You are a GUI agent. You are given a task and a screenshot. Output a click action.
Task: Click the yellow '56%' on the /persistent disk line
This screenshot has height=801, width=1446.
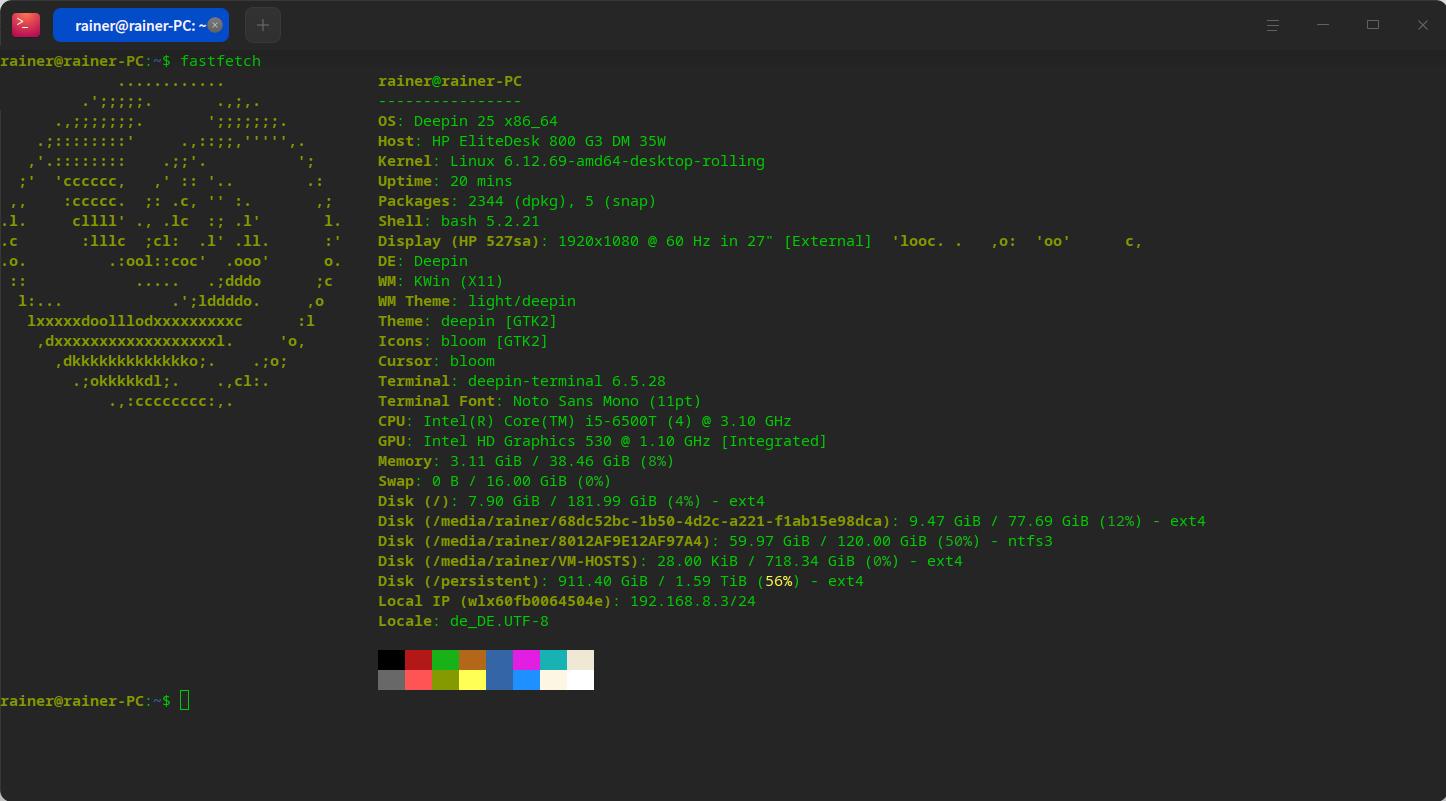[x=778, y=581]
